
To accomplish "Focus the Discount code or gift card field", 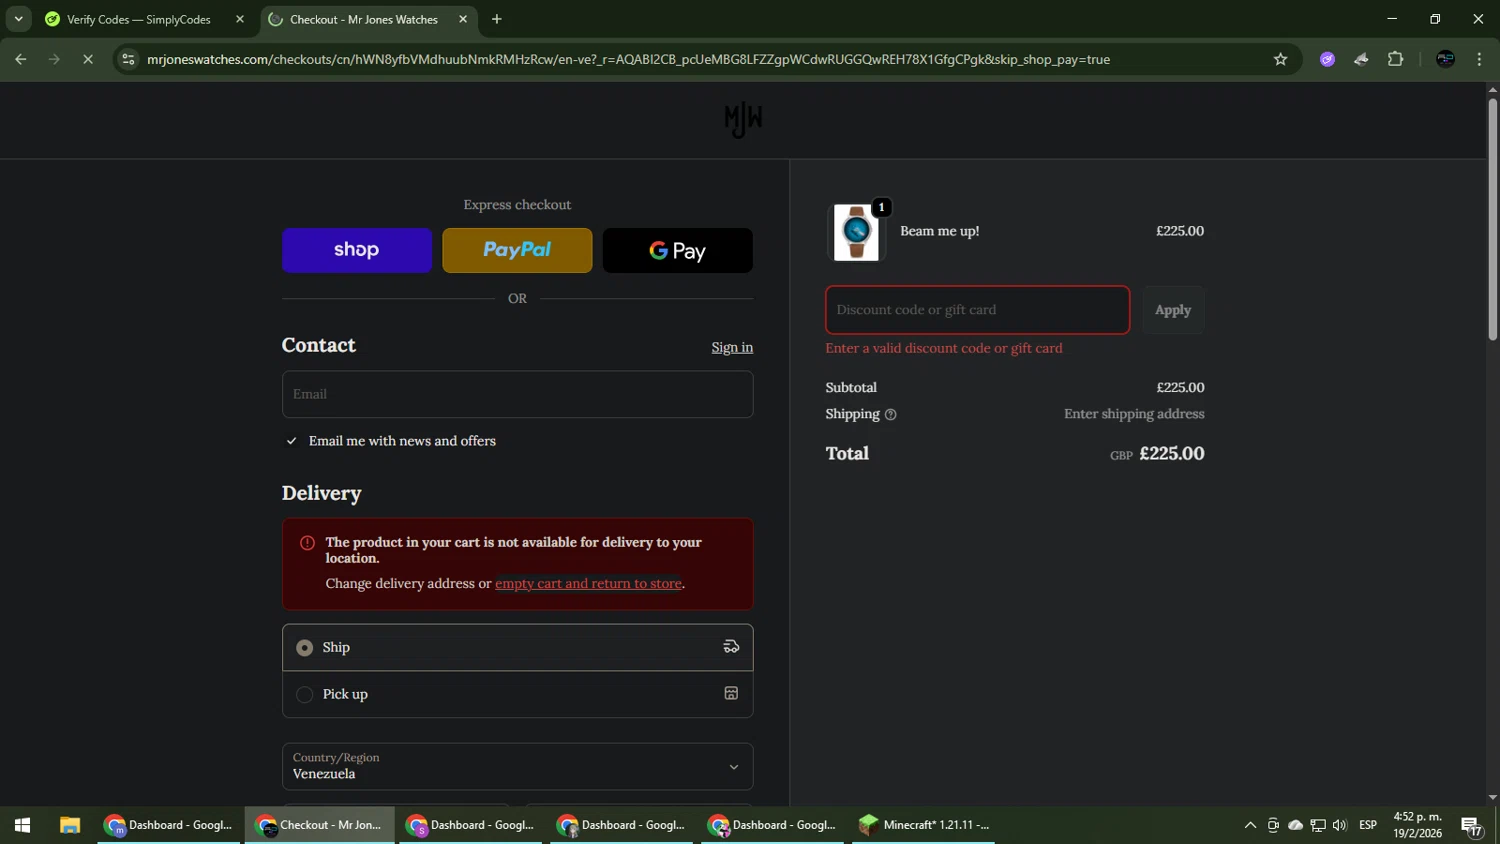I will [x=978, y=310].
